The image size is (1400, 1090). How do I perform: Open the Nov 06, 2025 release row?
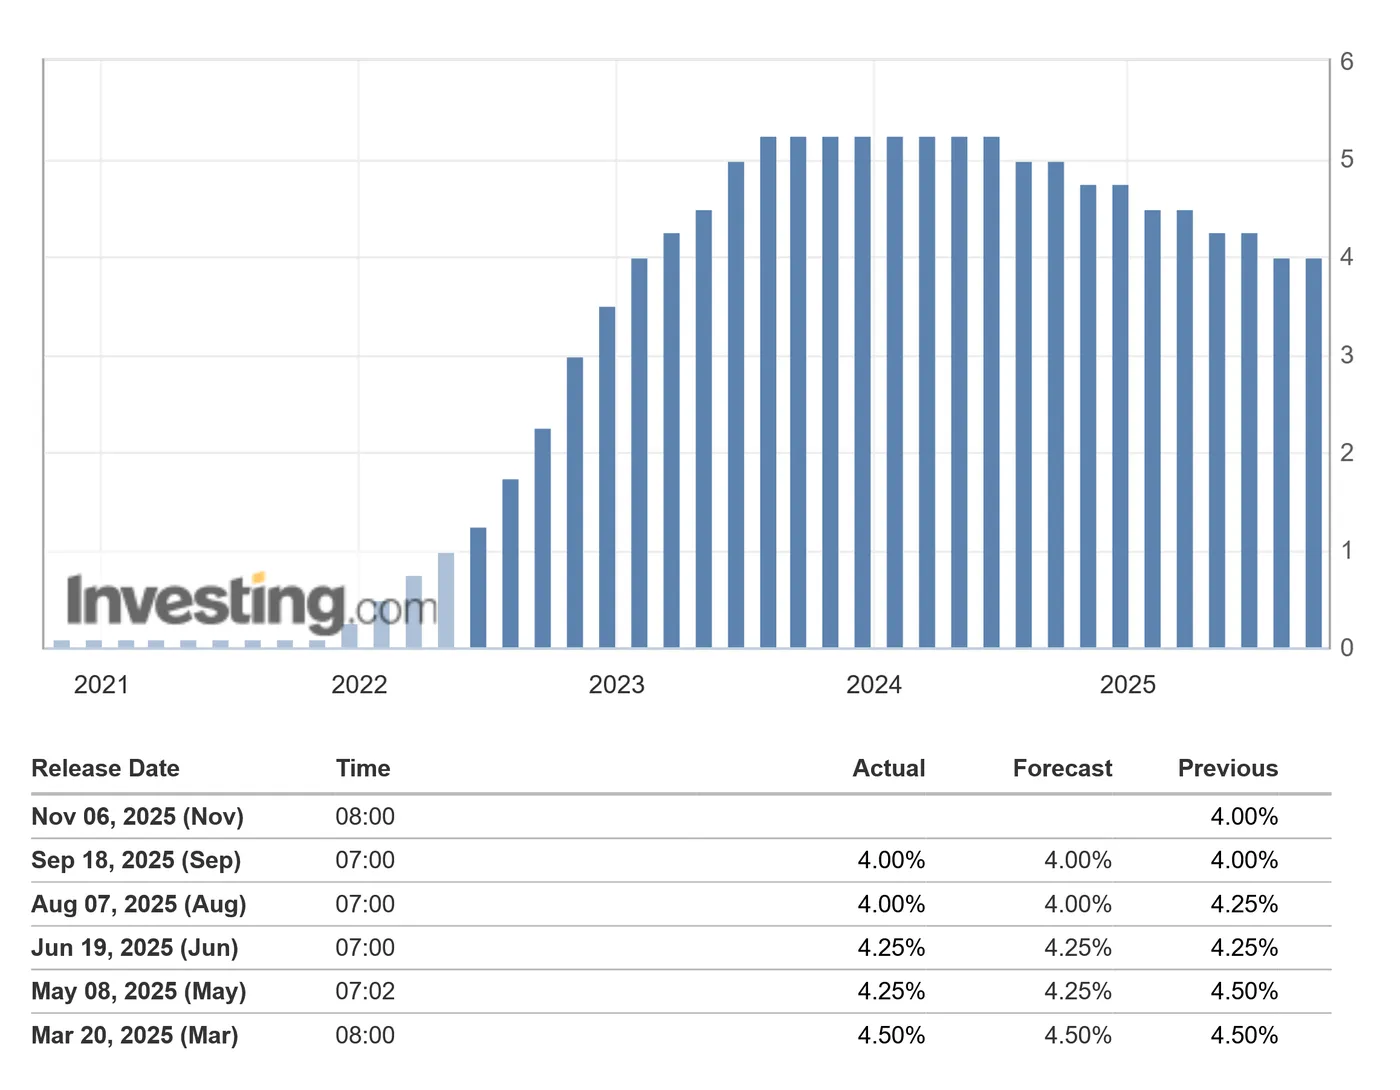[137, 817]
